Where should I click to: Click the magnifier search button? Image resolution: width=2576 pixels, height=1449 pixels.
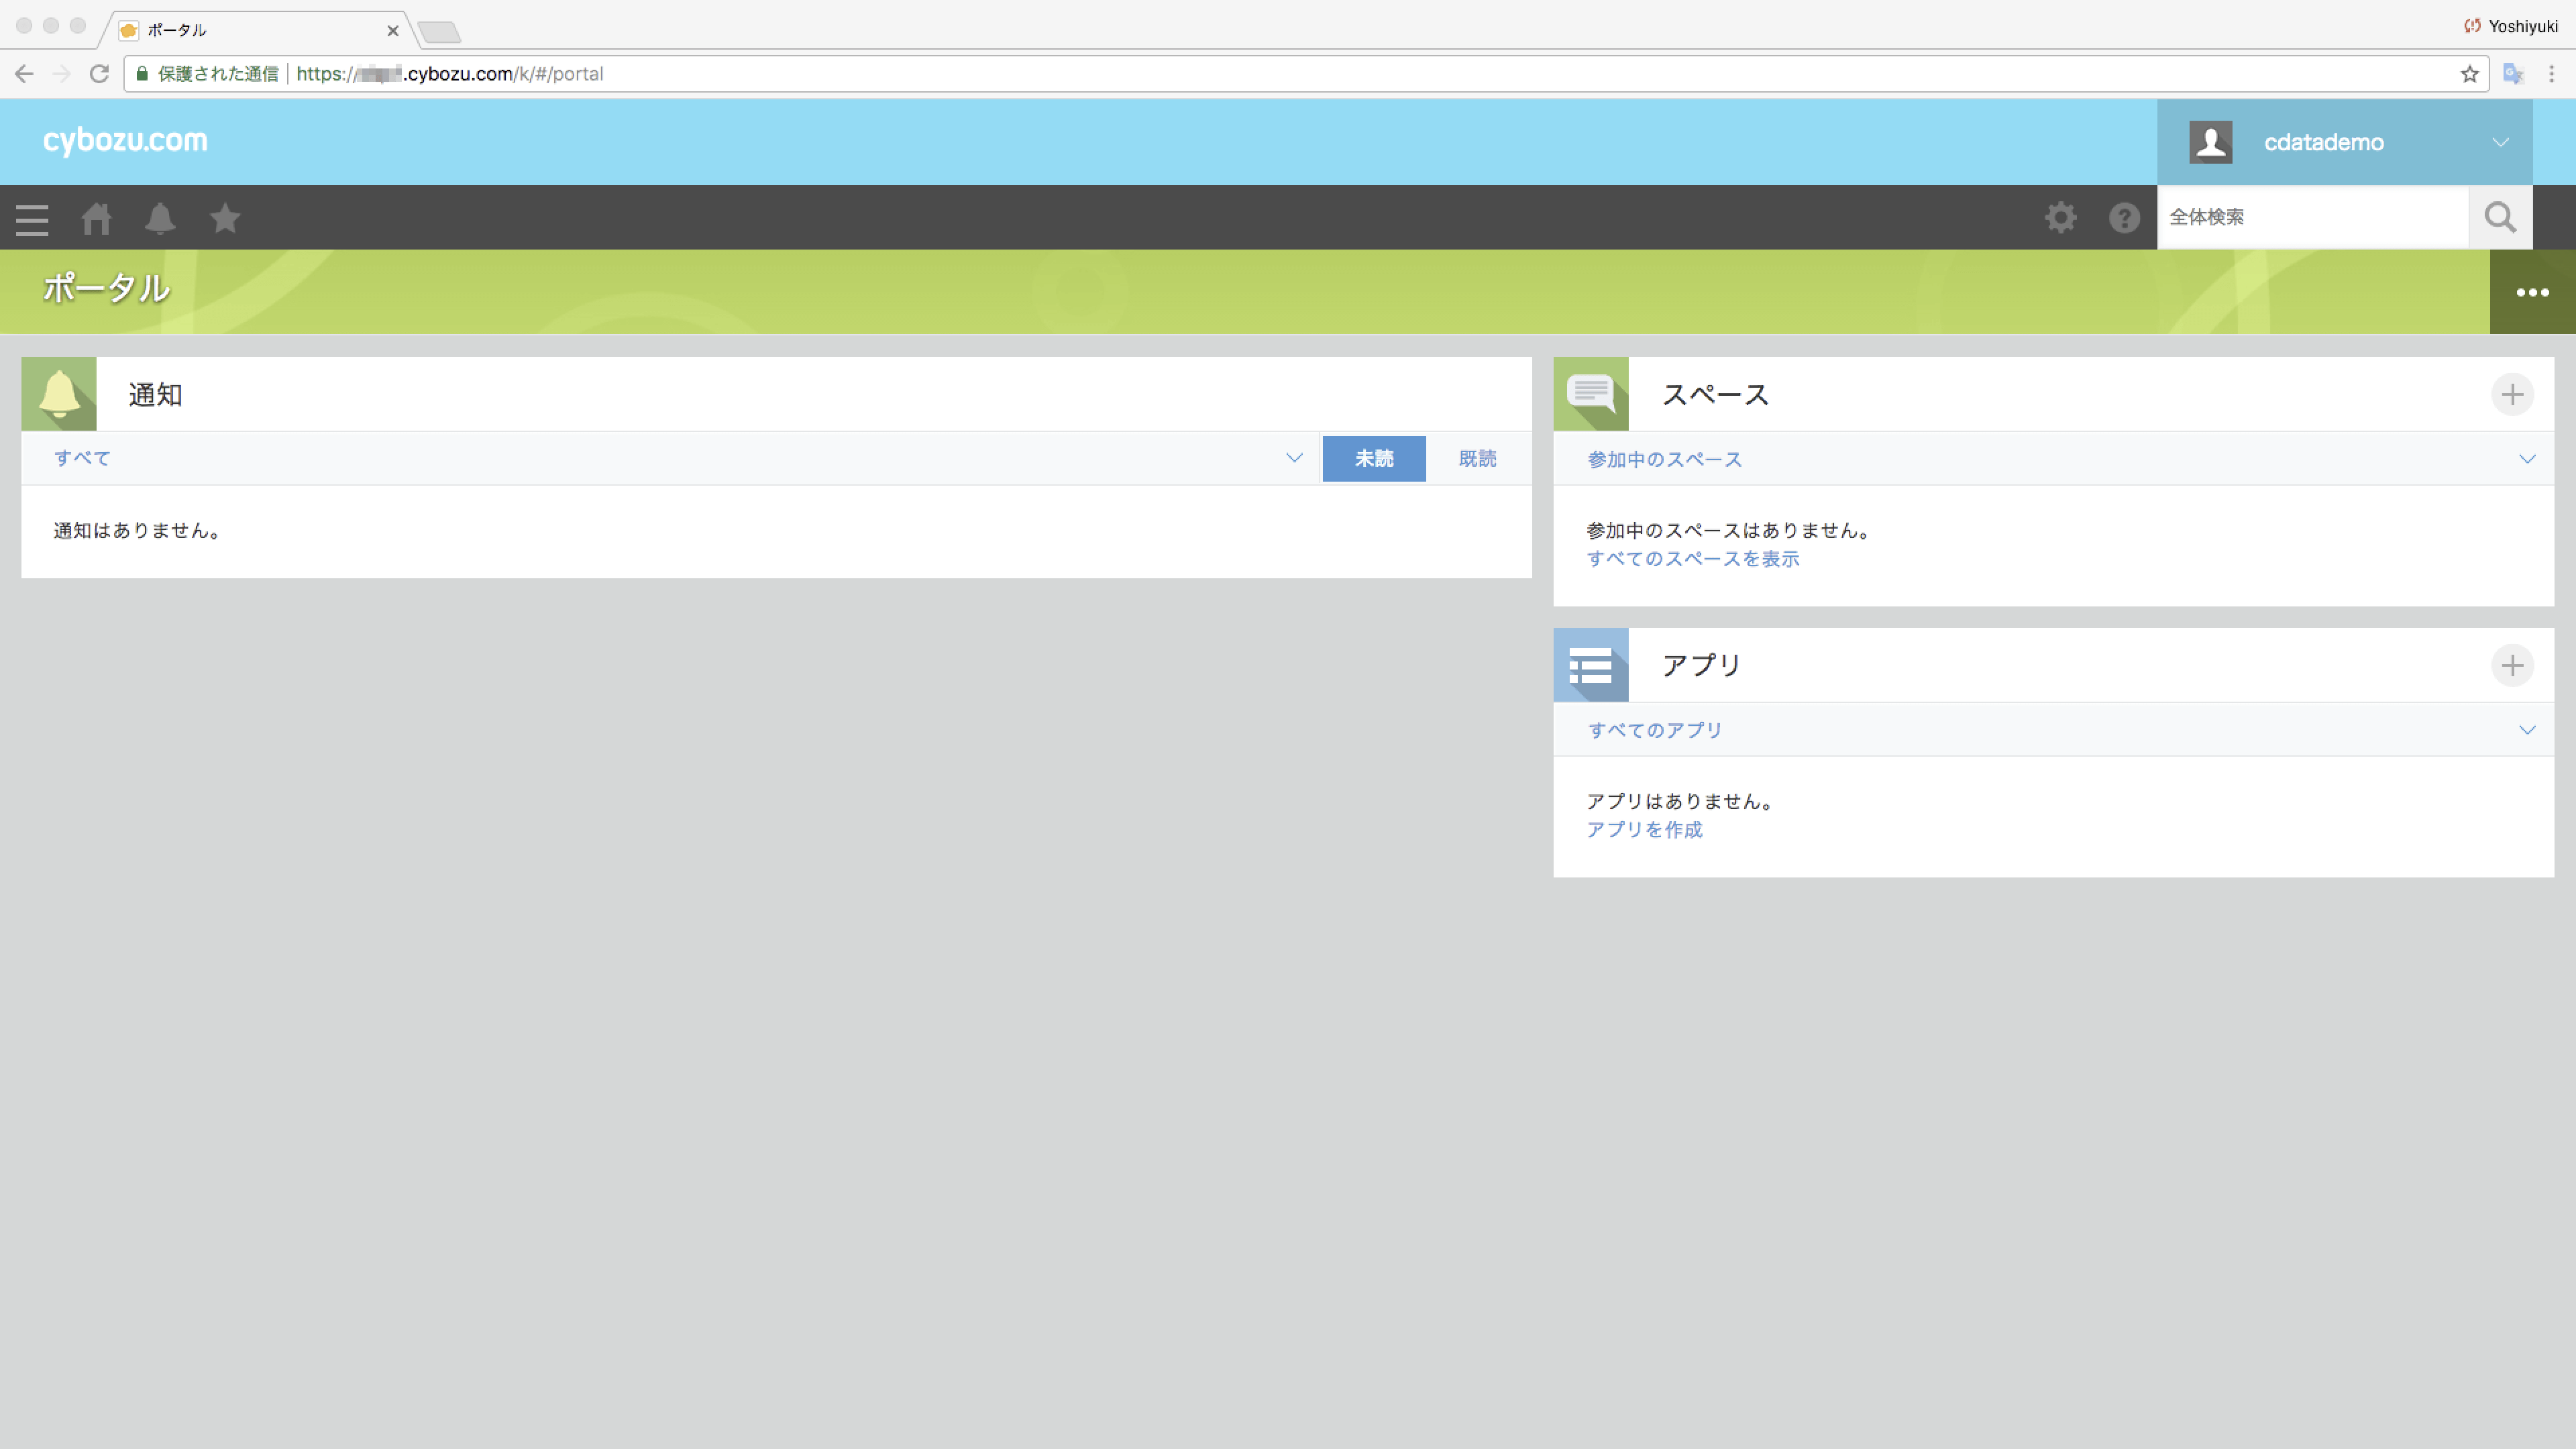coord(2500,217)
